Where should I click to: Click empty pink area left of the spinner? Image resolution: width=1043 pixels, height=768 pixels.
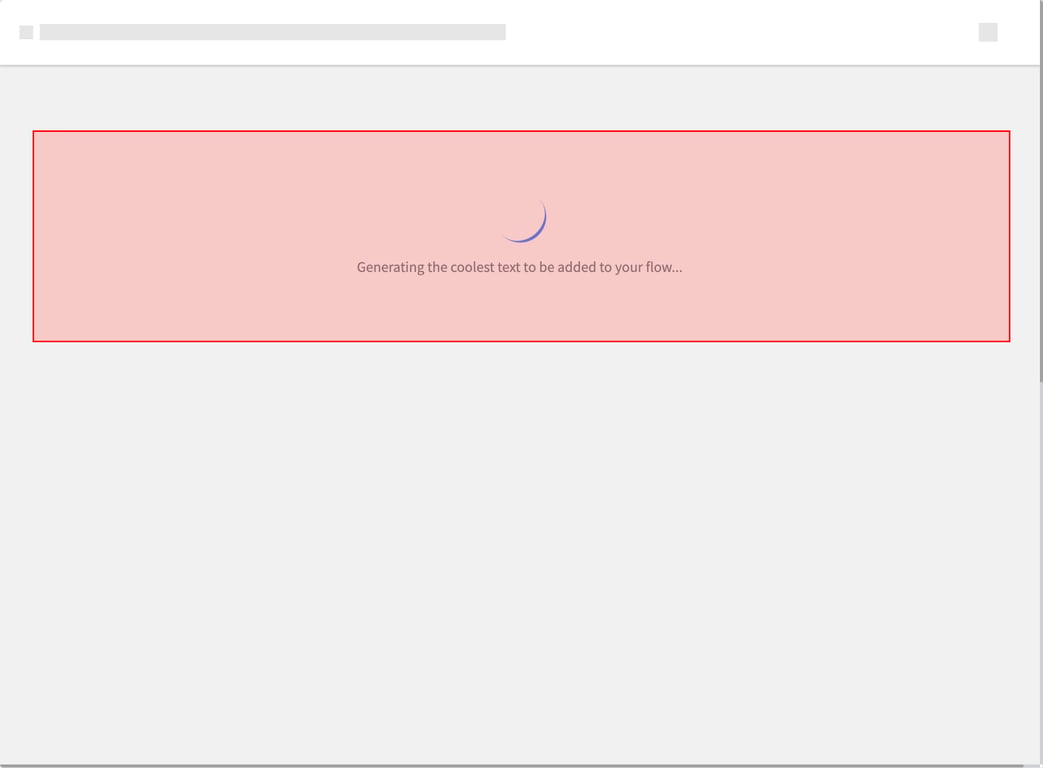pos(250,220)
